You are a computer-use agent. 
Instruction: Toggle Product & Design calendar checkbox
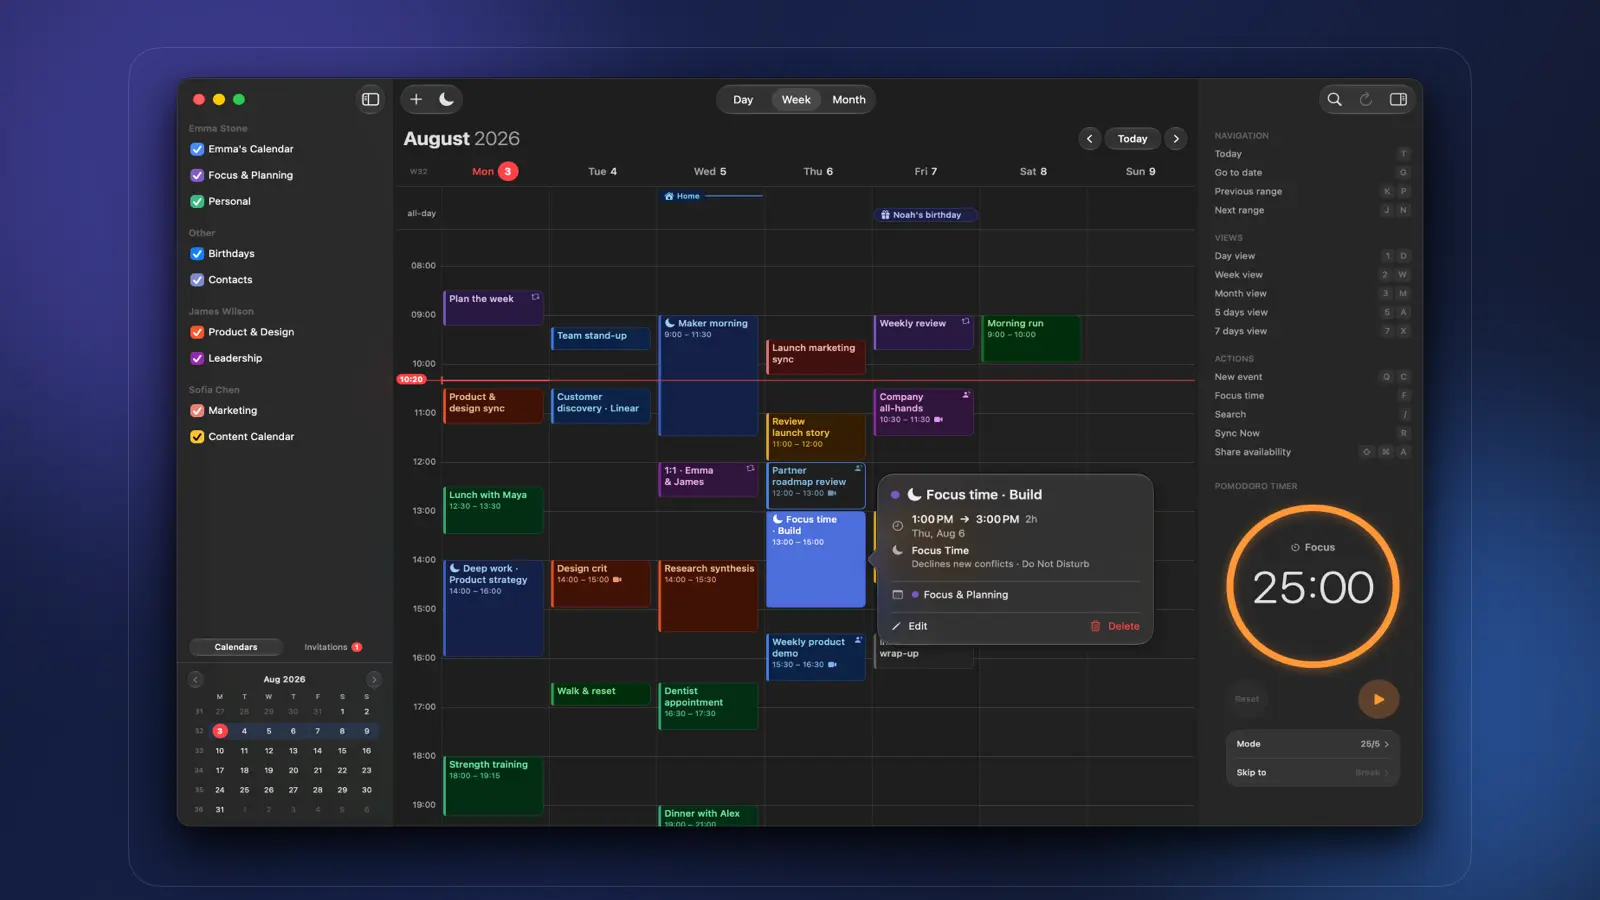(197, 332)
